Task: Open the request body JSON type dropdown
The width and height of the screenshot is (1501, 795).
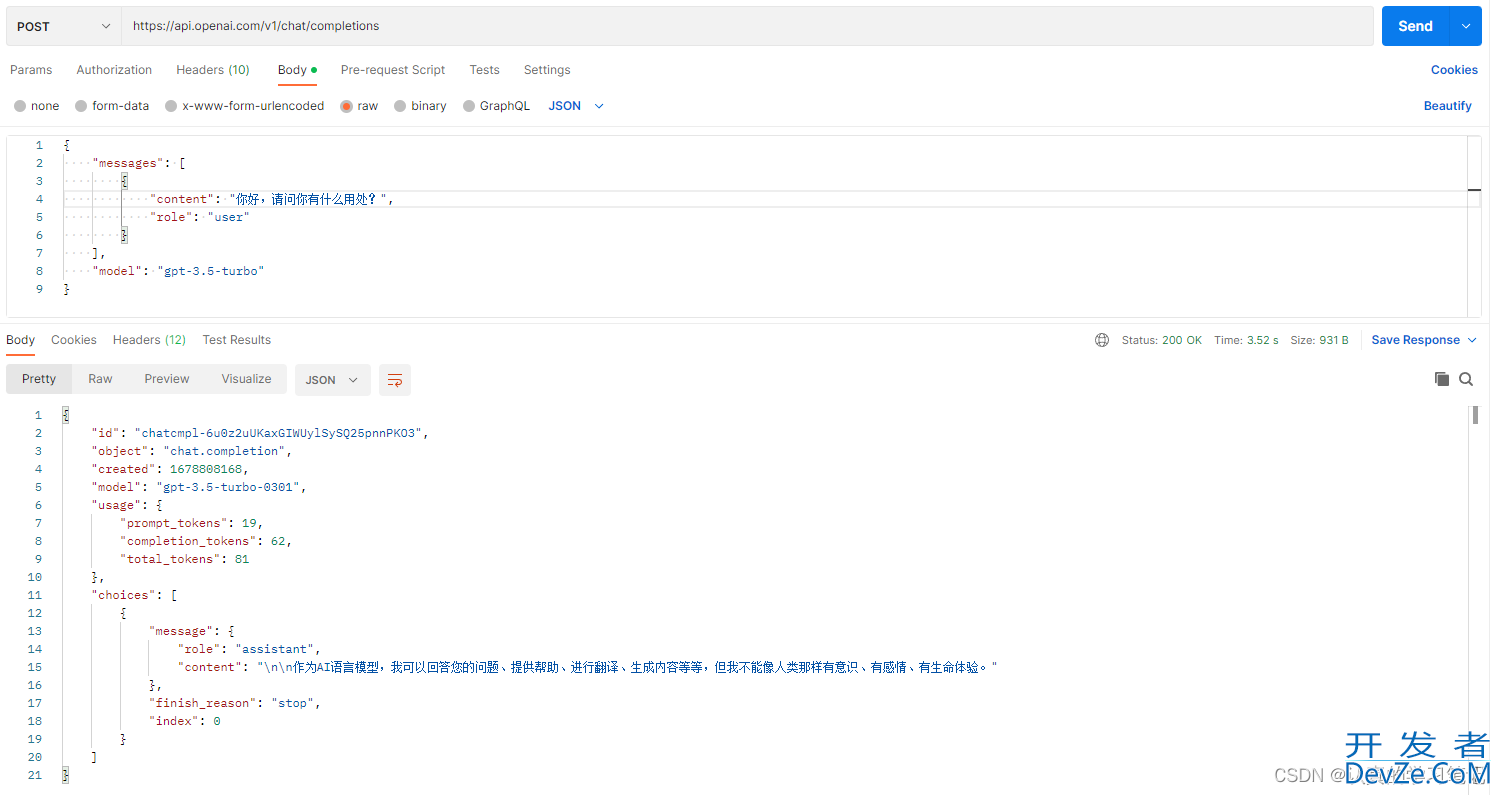Action: (576, 106)
